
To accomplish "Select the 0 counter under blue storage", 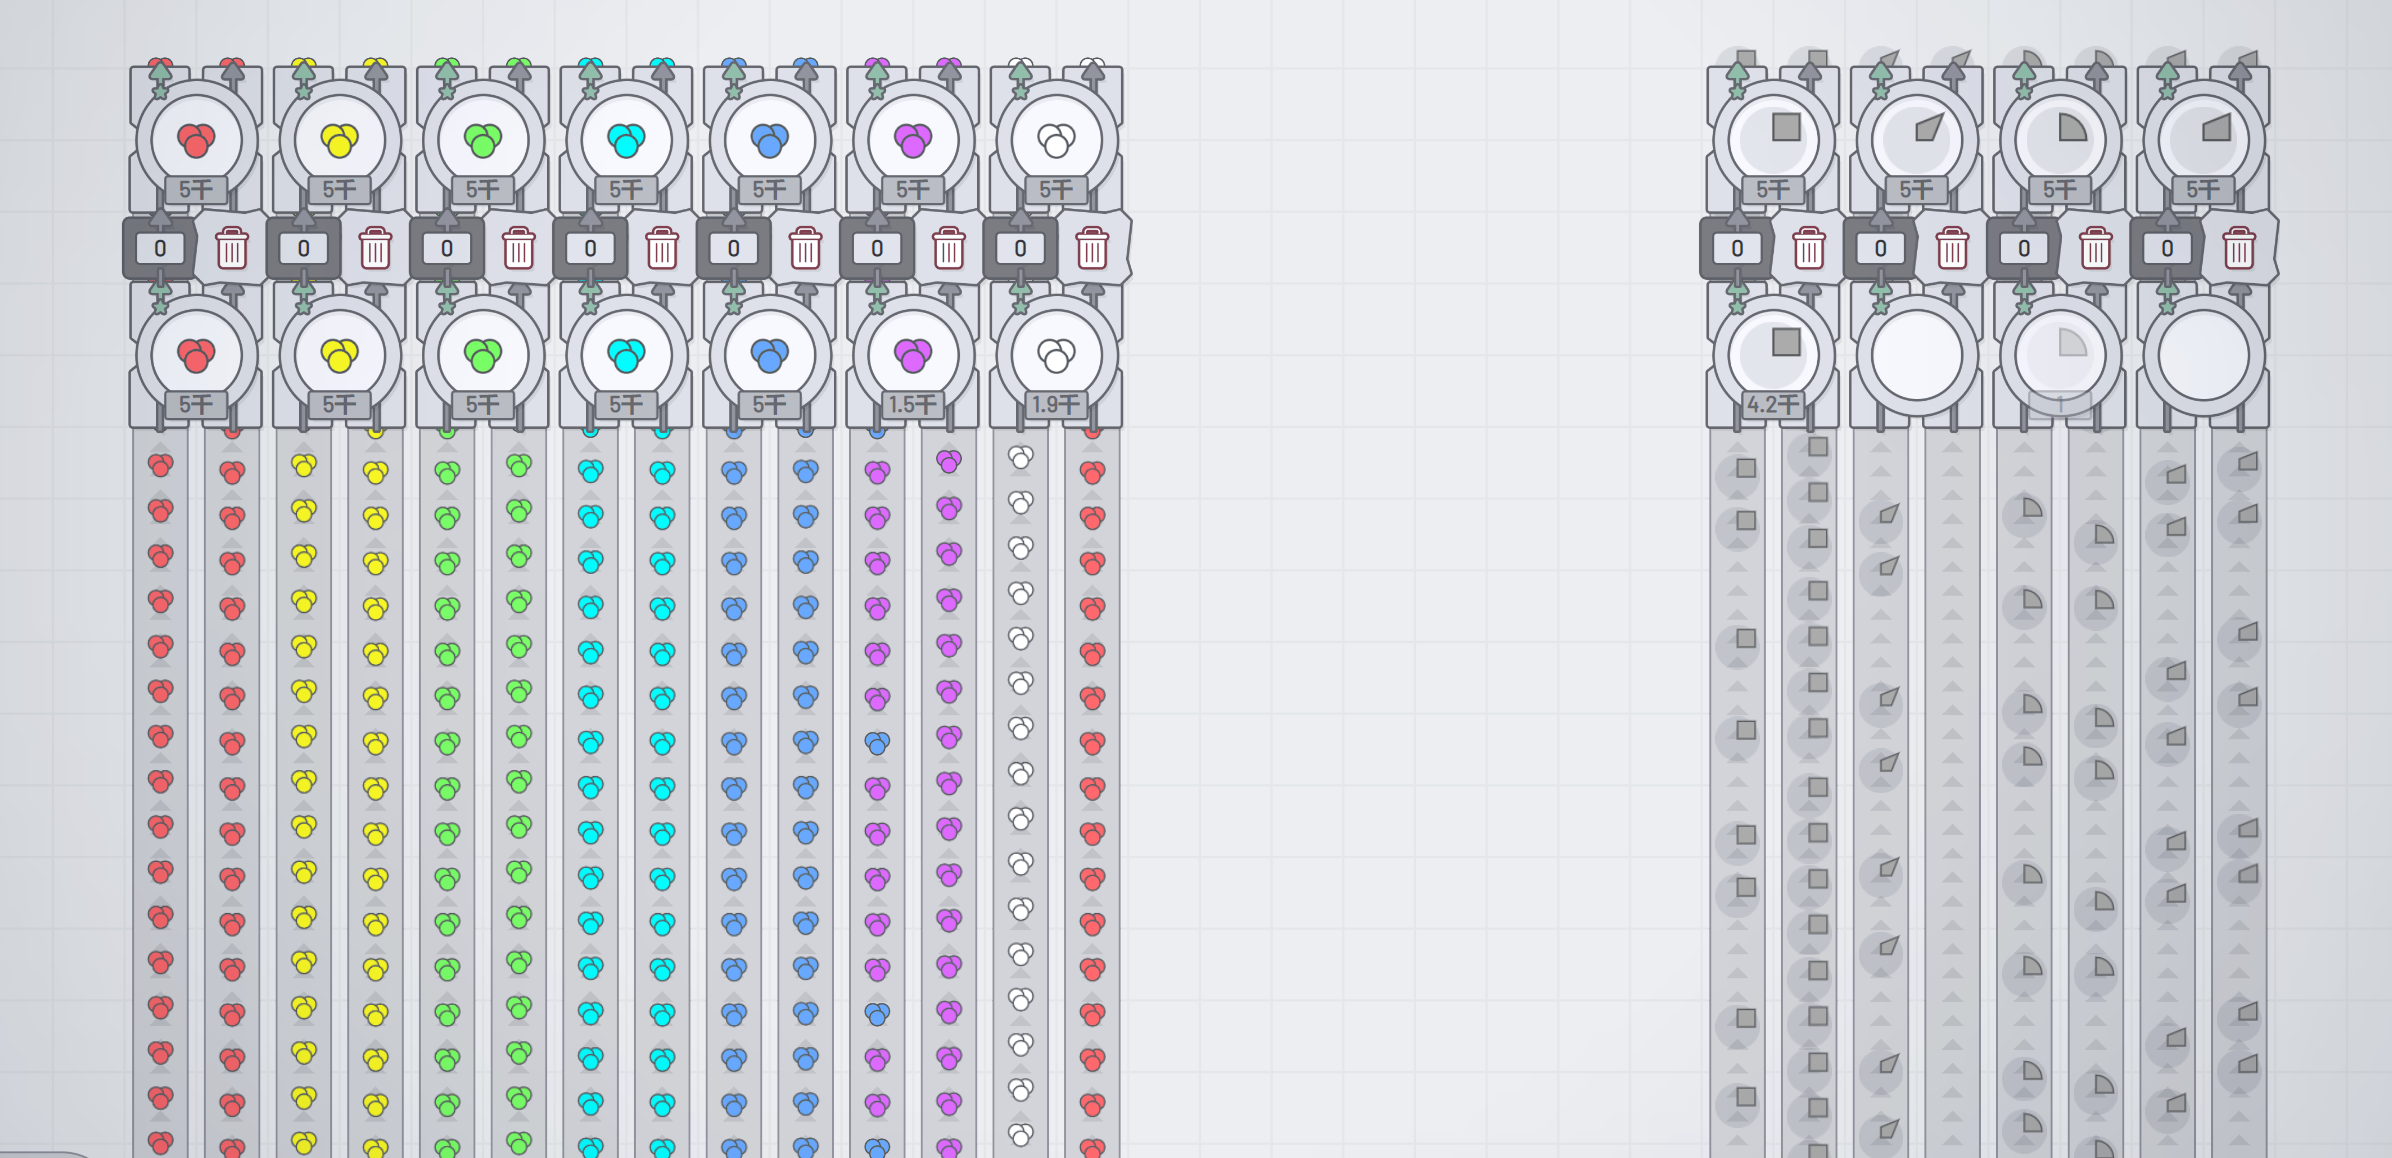I will (733, 248).
